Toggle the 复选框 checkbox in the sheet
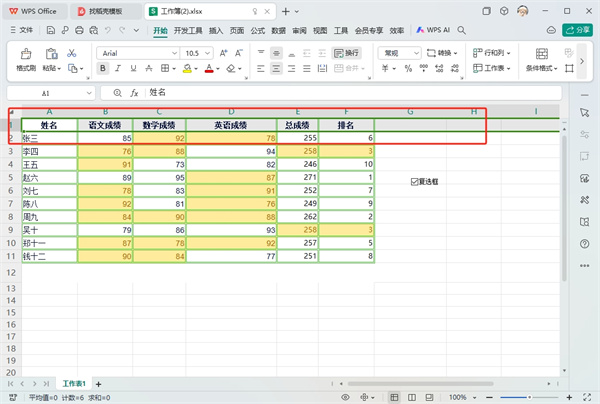 pos(414,181)
